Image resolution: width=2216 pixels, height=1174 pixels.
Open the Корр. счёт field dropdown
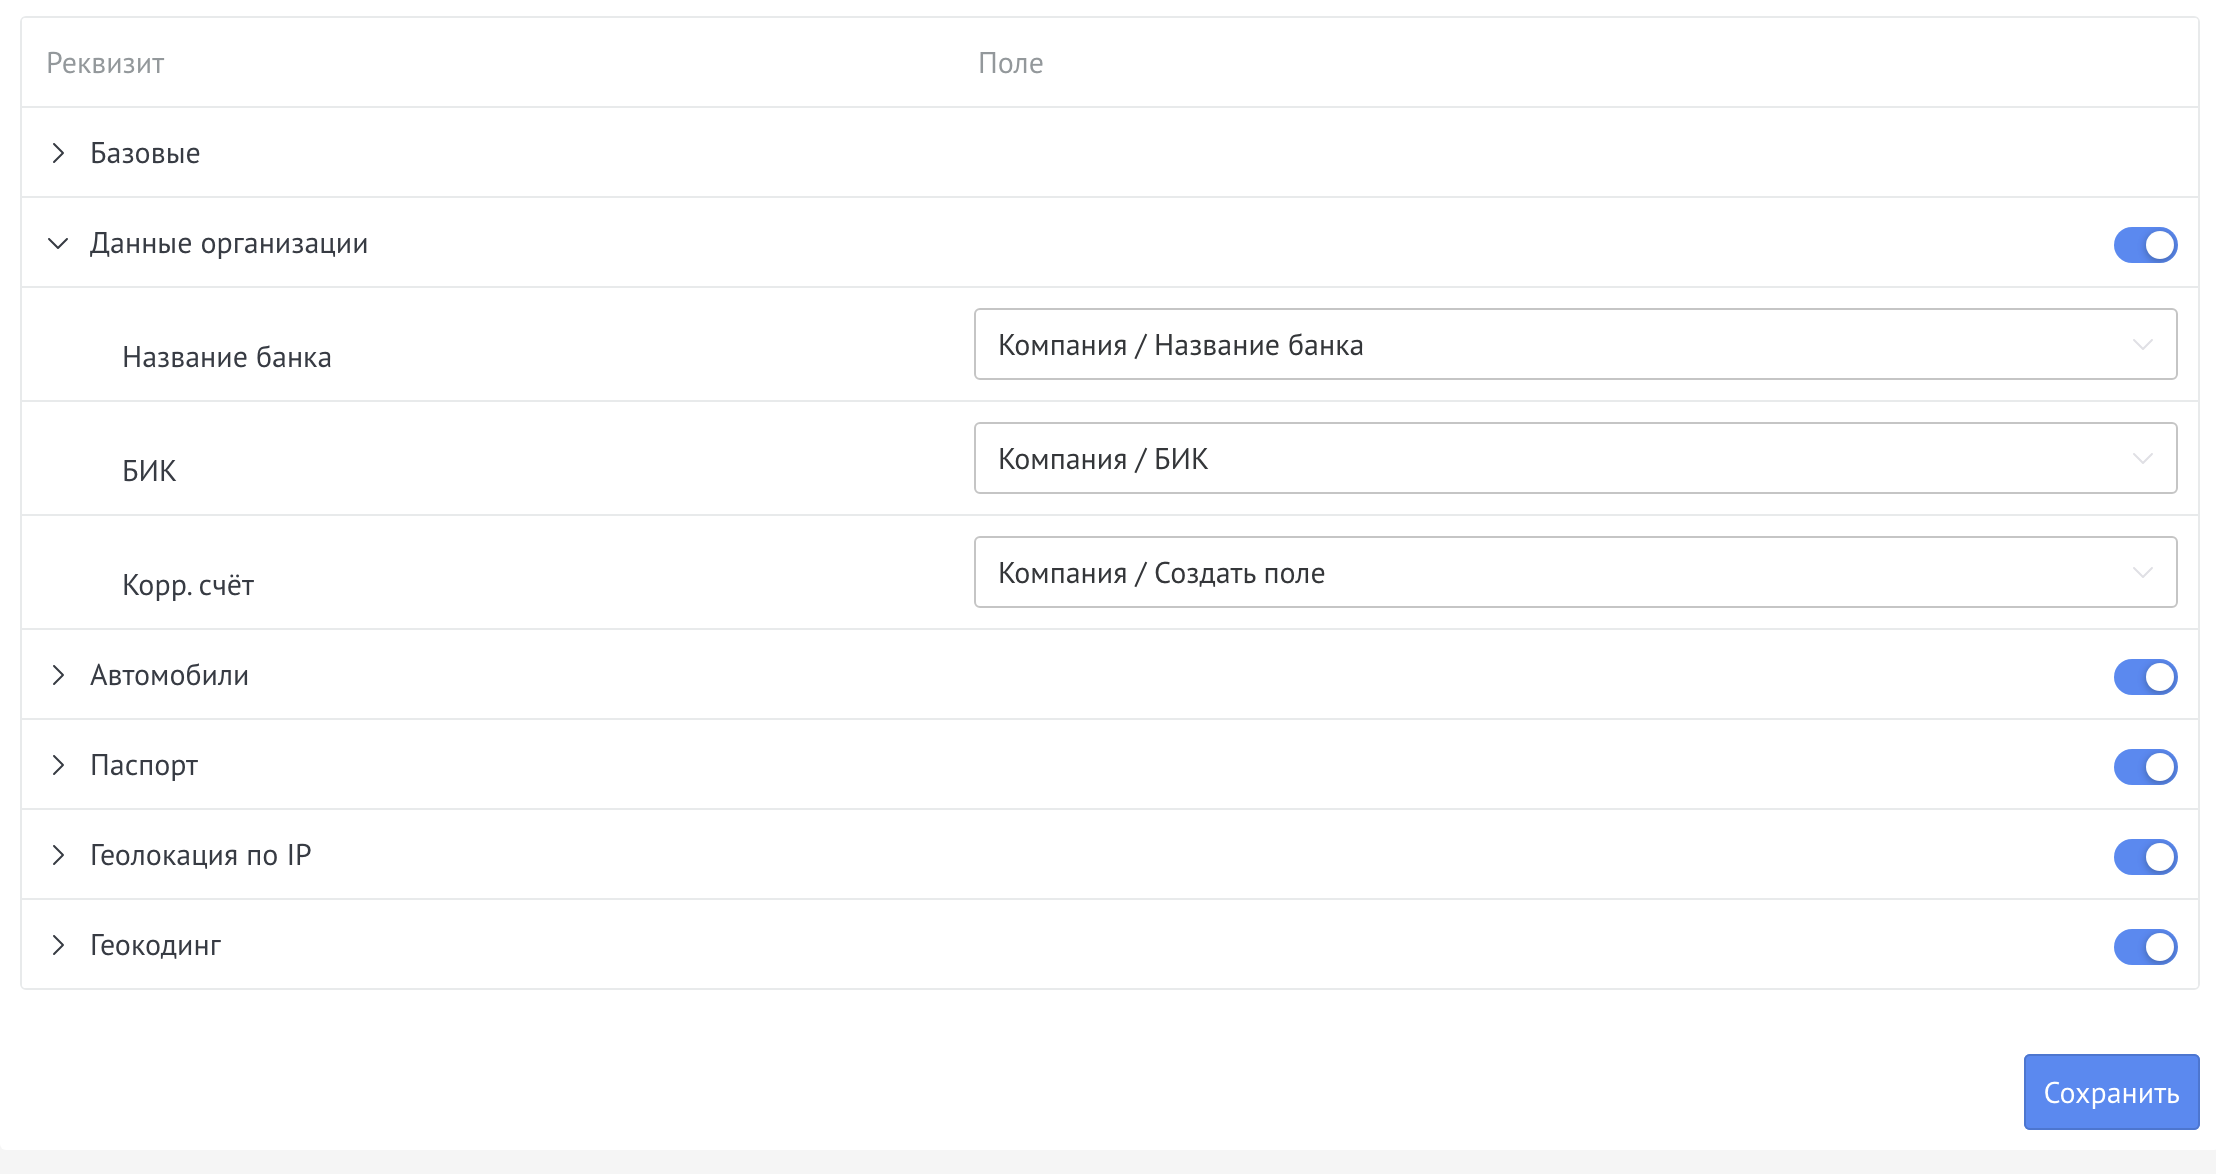[1575, 572]
